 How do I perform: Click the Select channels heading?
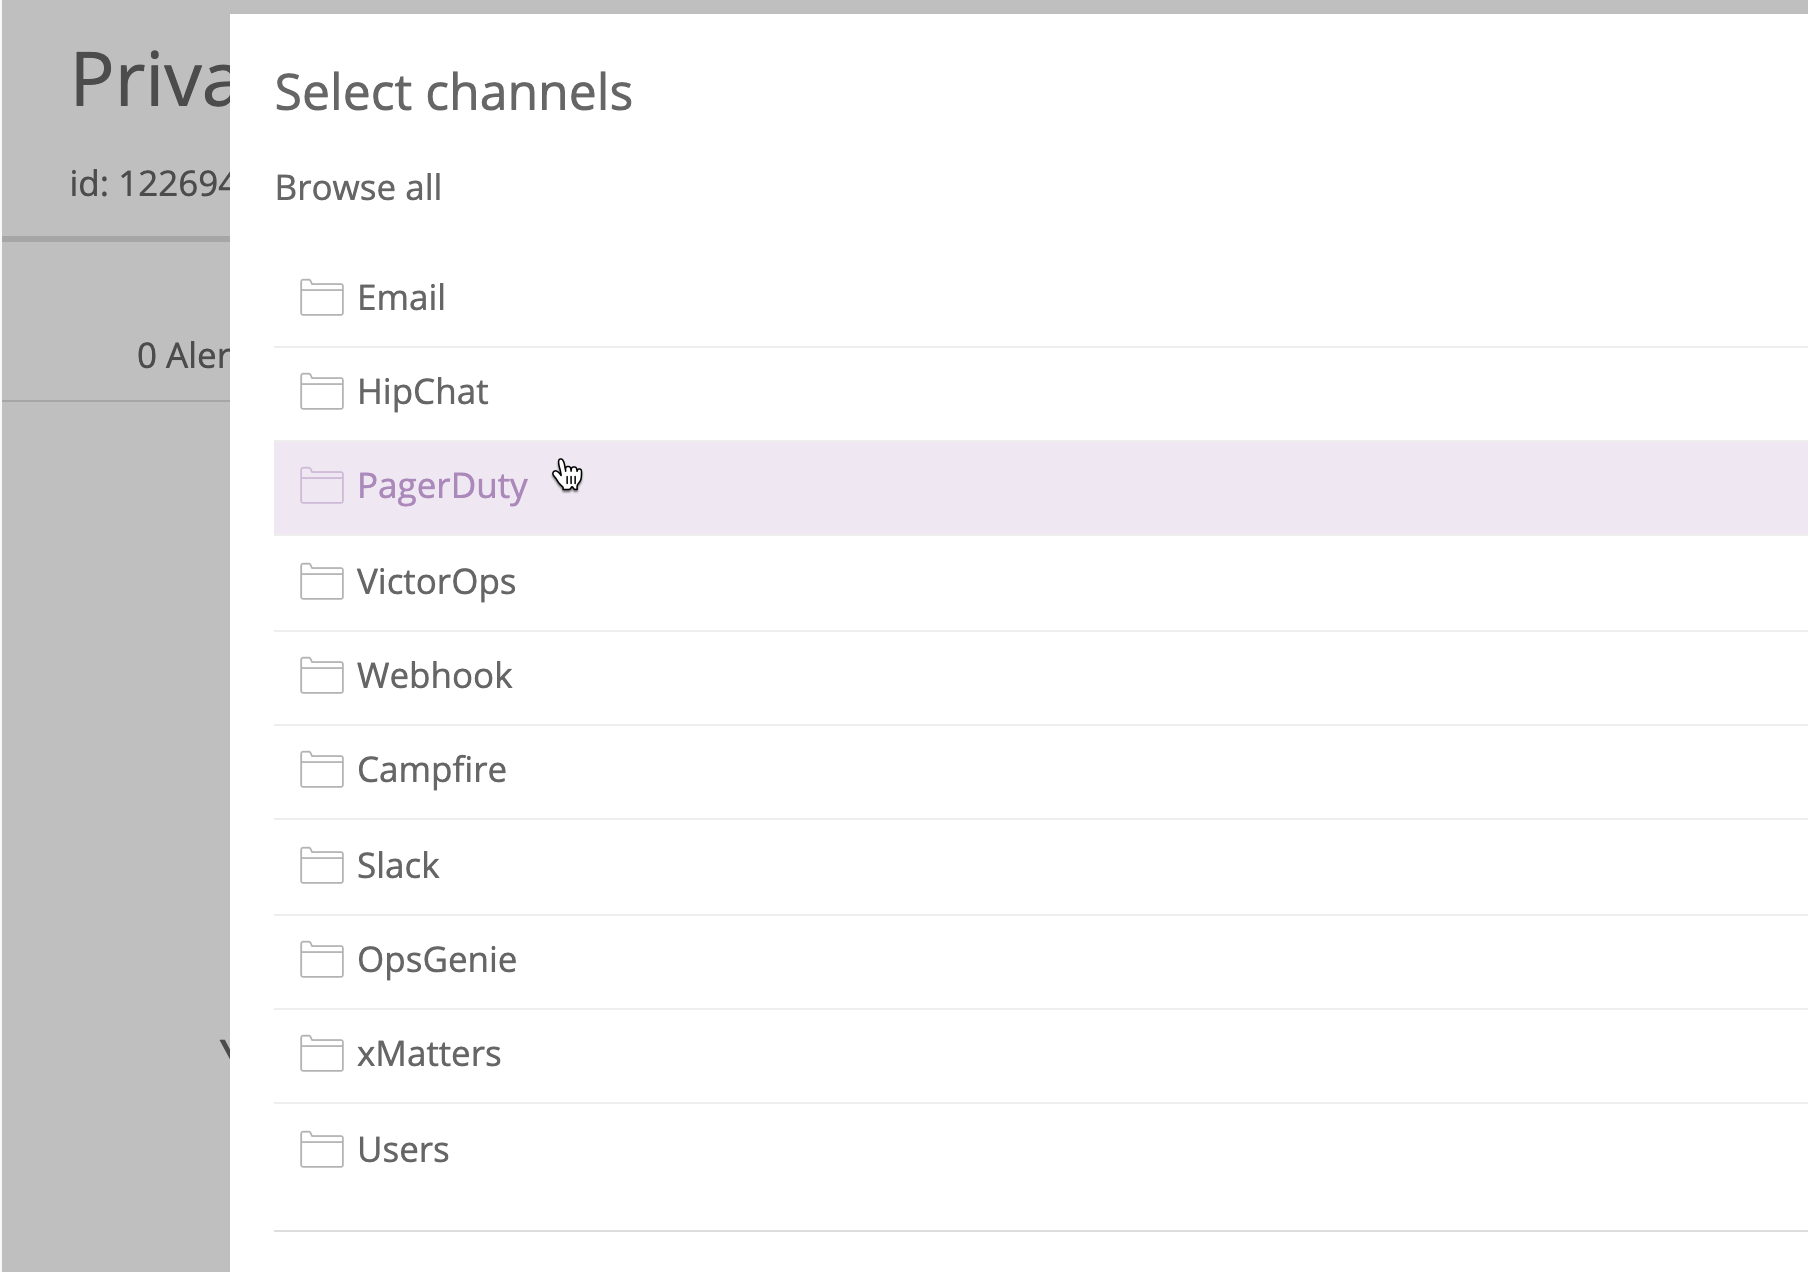453,92
